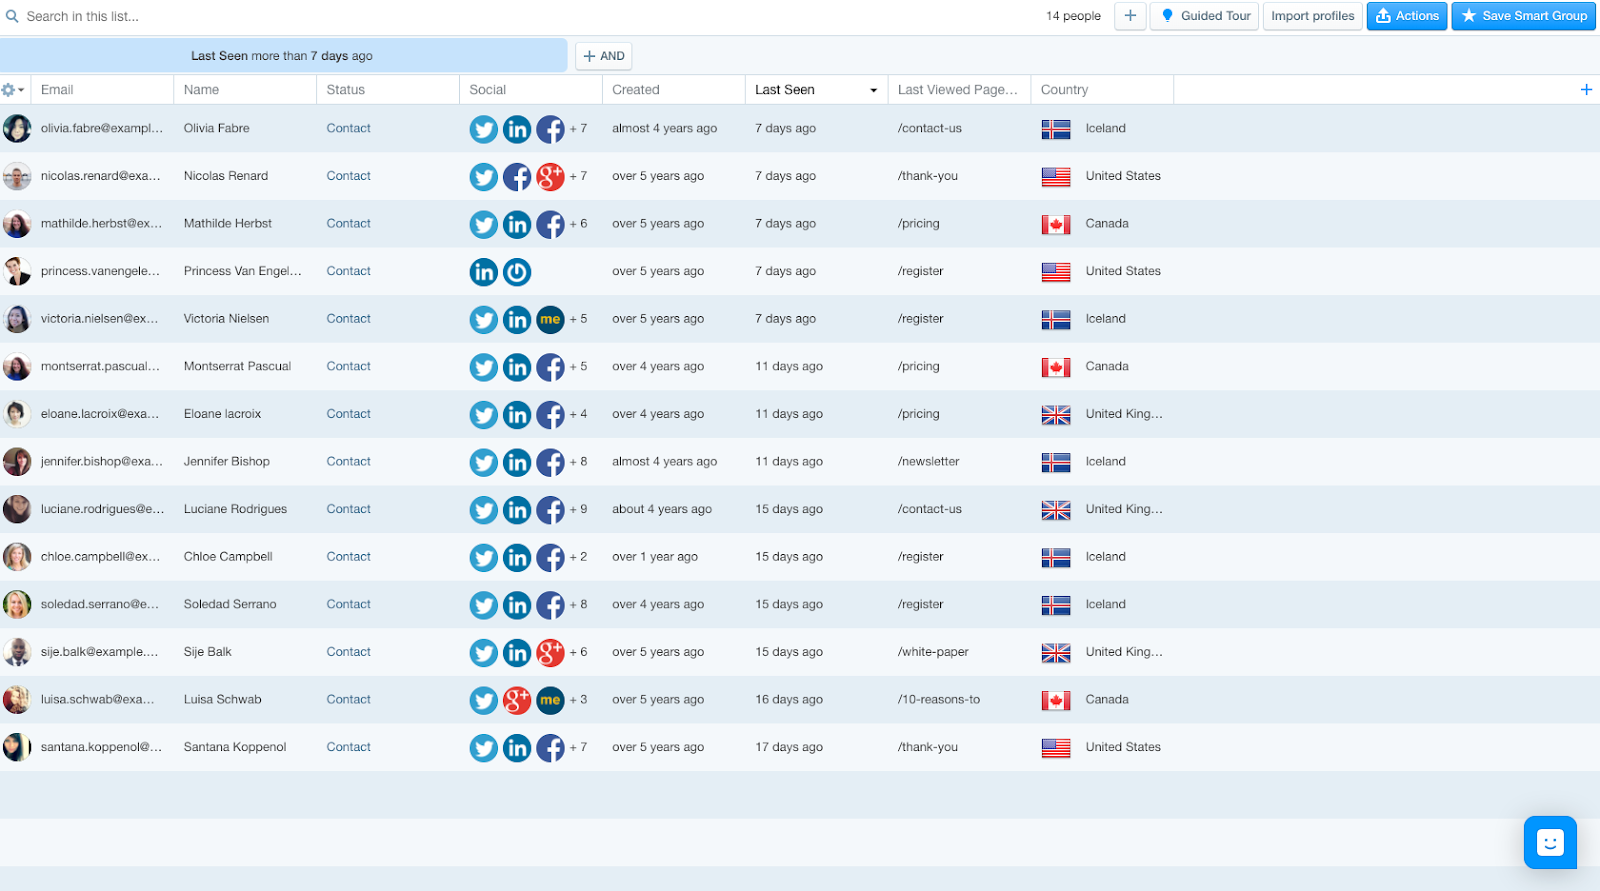Edit the 'Last Seen more than 7 days ago' filter
Image resolution: width=1600 pixels, height=891 pixels.
[x=283, y=56]
